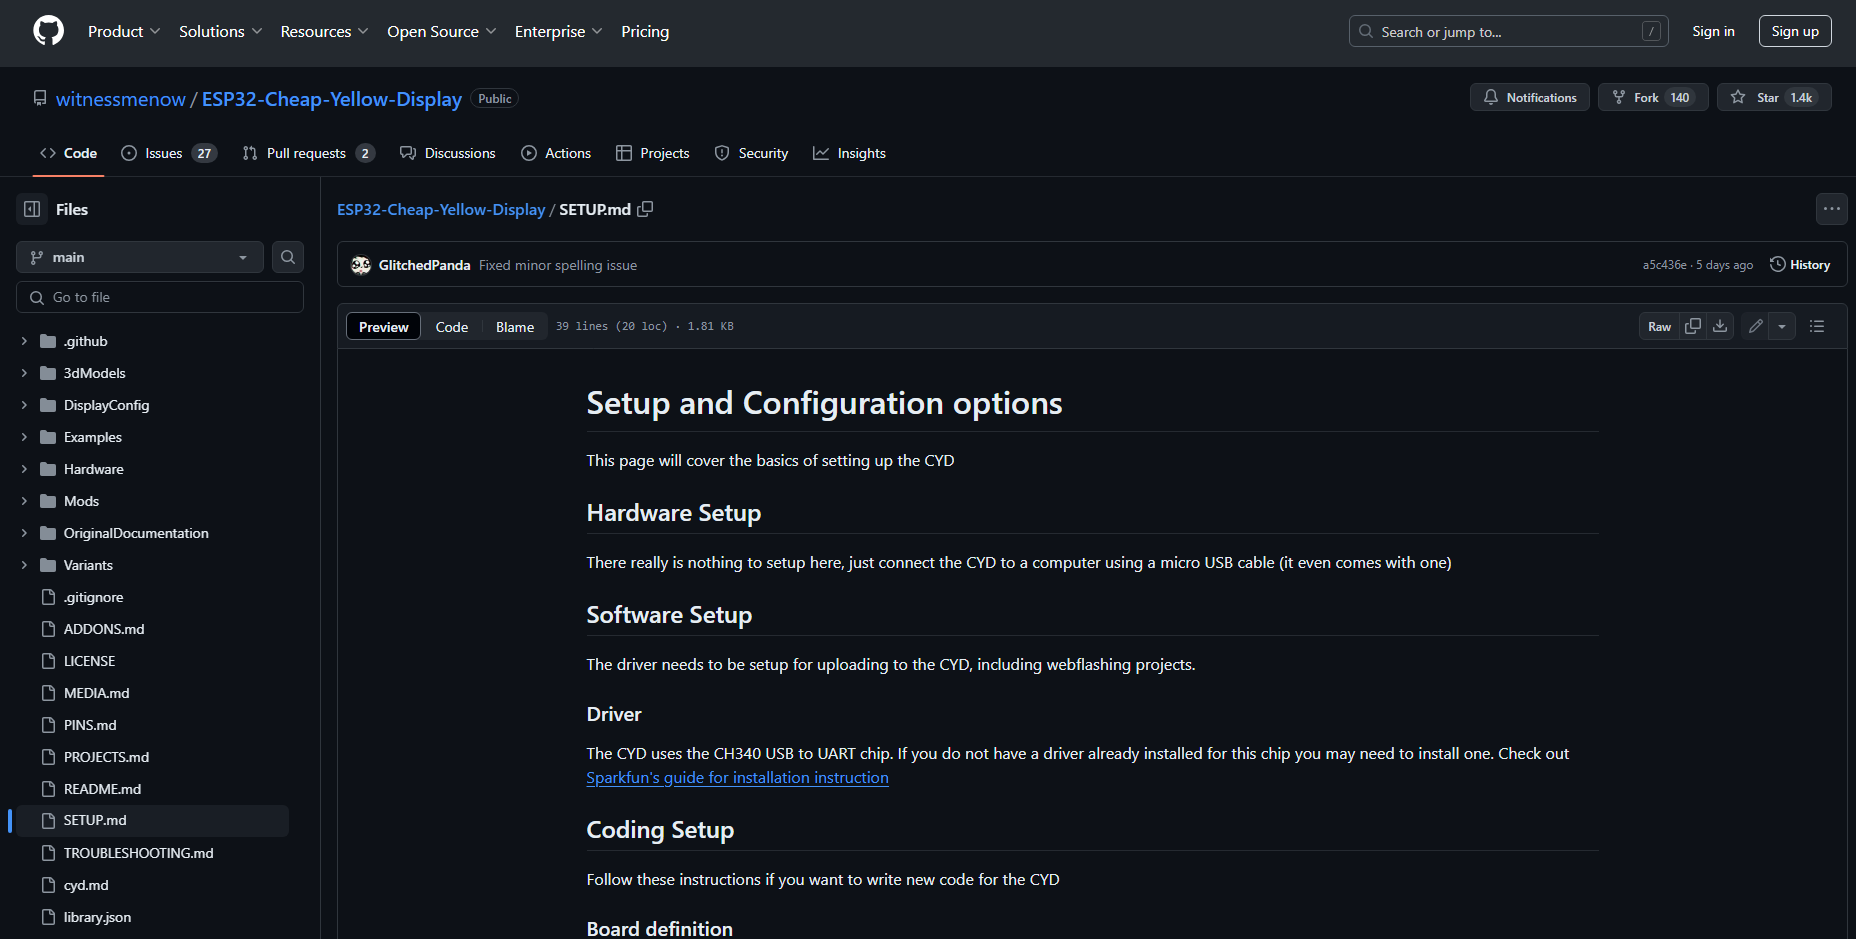Expand the .github folder
The height and width of the screenshot is (939, 1856).
pos(24,341)
